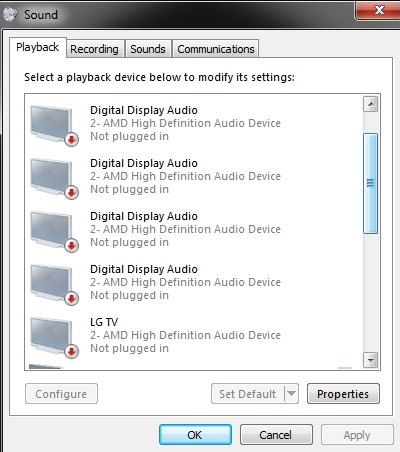
Task: Click the Sound speaker icon in title bar
Action: (x=10, y=14)
